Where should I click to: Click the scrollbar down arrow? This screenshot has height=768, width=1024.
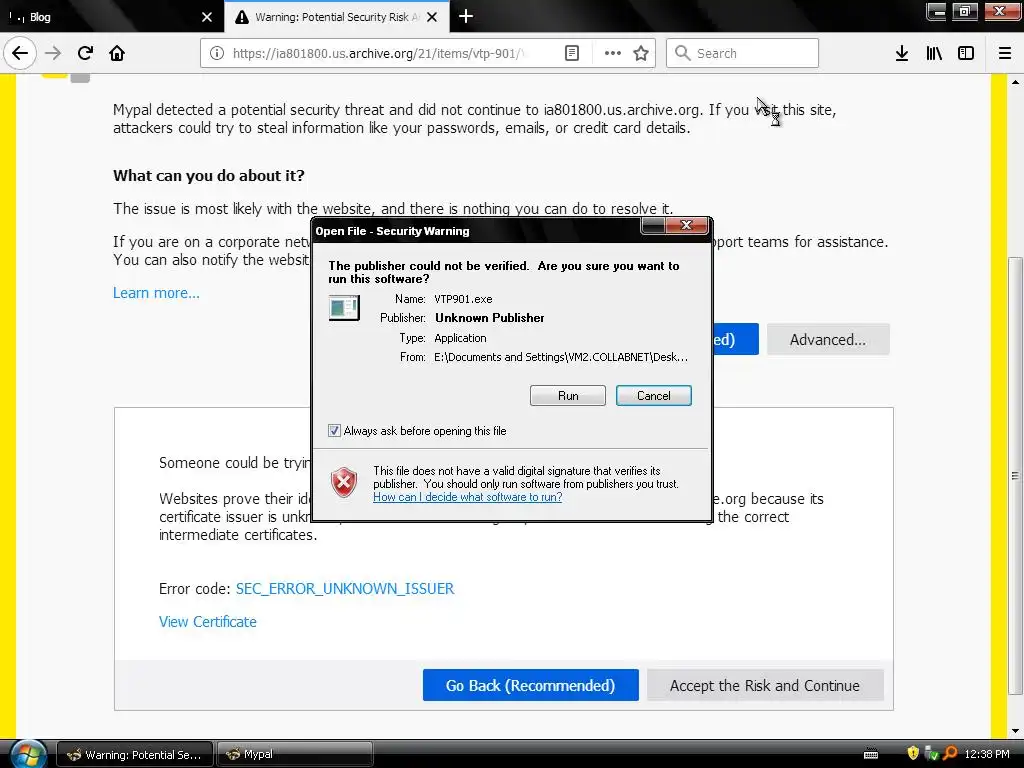tap(1015, 731)
